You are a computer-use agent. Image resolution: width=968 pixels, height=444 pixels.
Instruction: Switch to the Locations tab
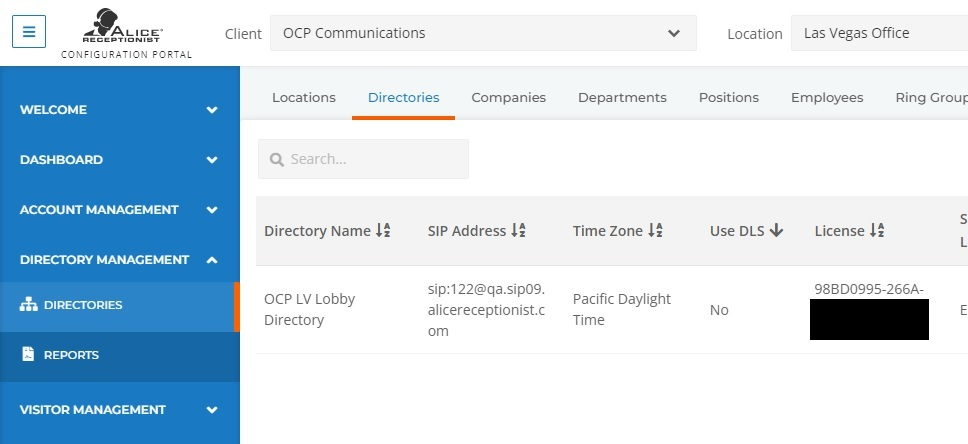point(304,98)
